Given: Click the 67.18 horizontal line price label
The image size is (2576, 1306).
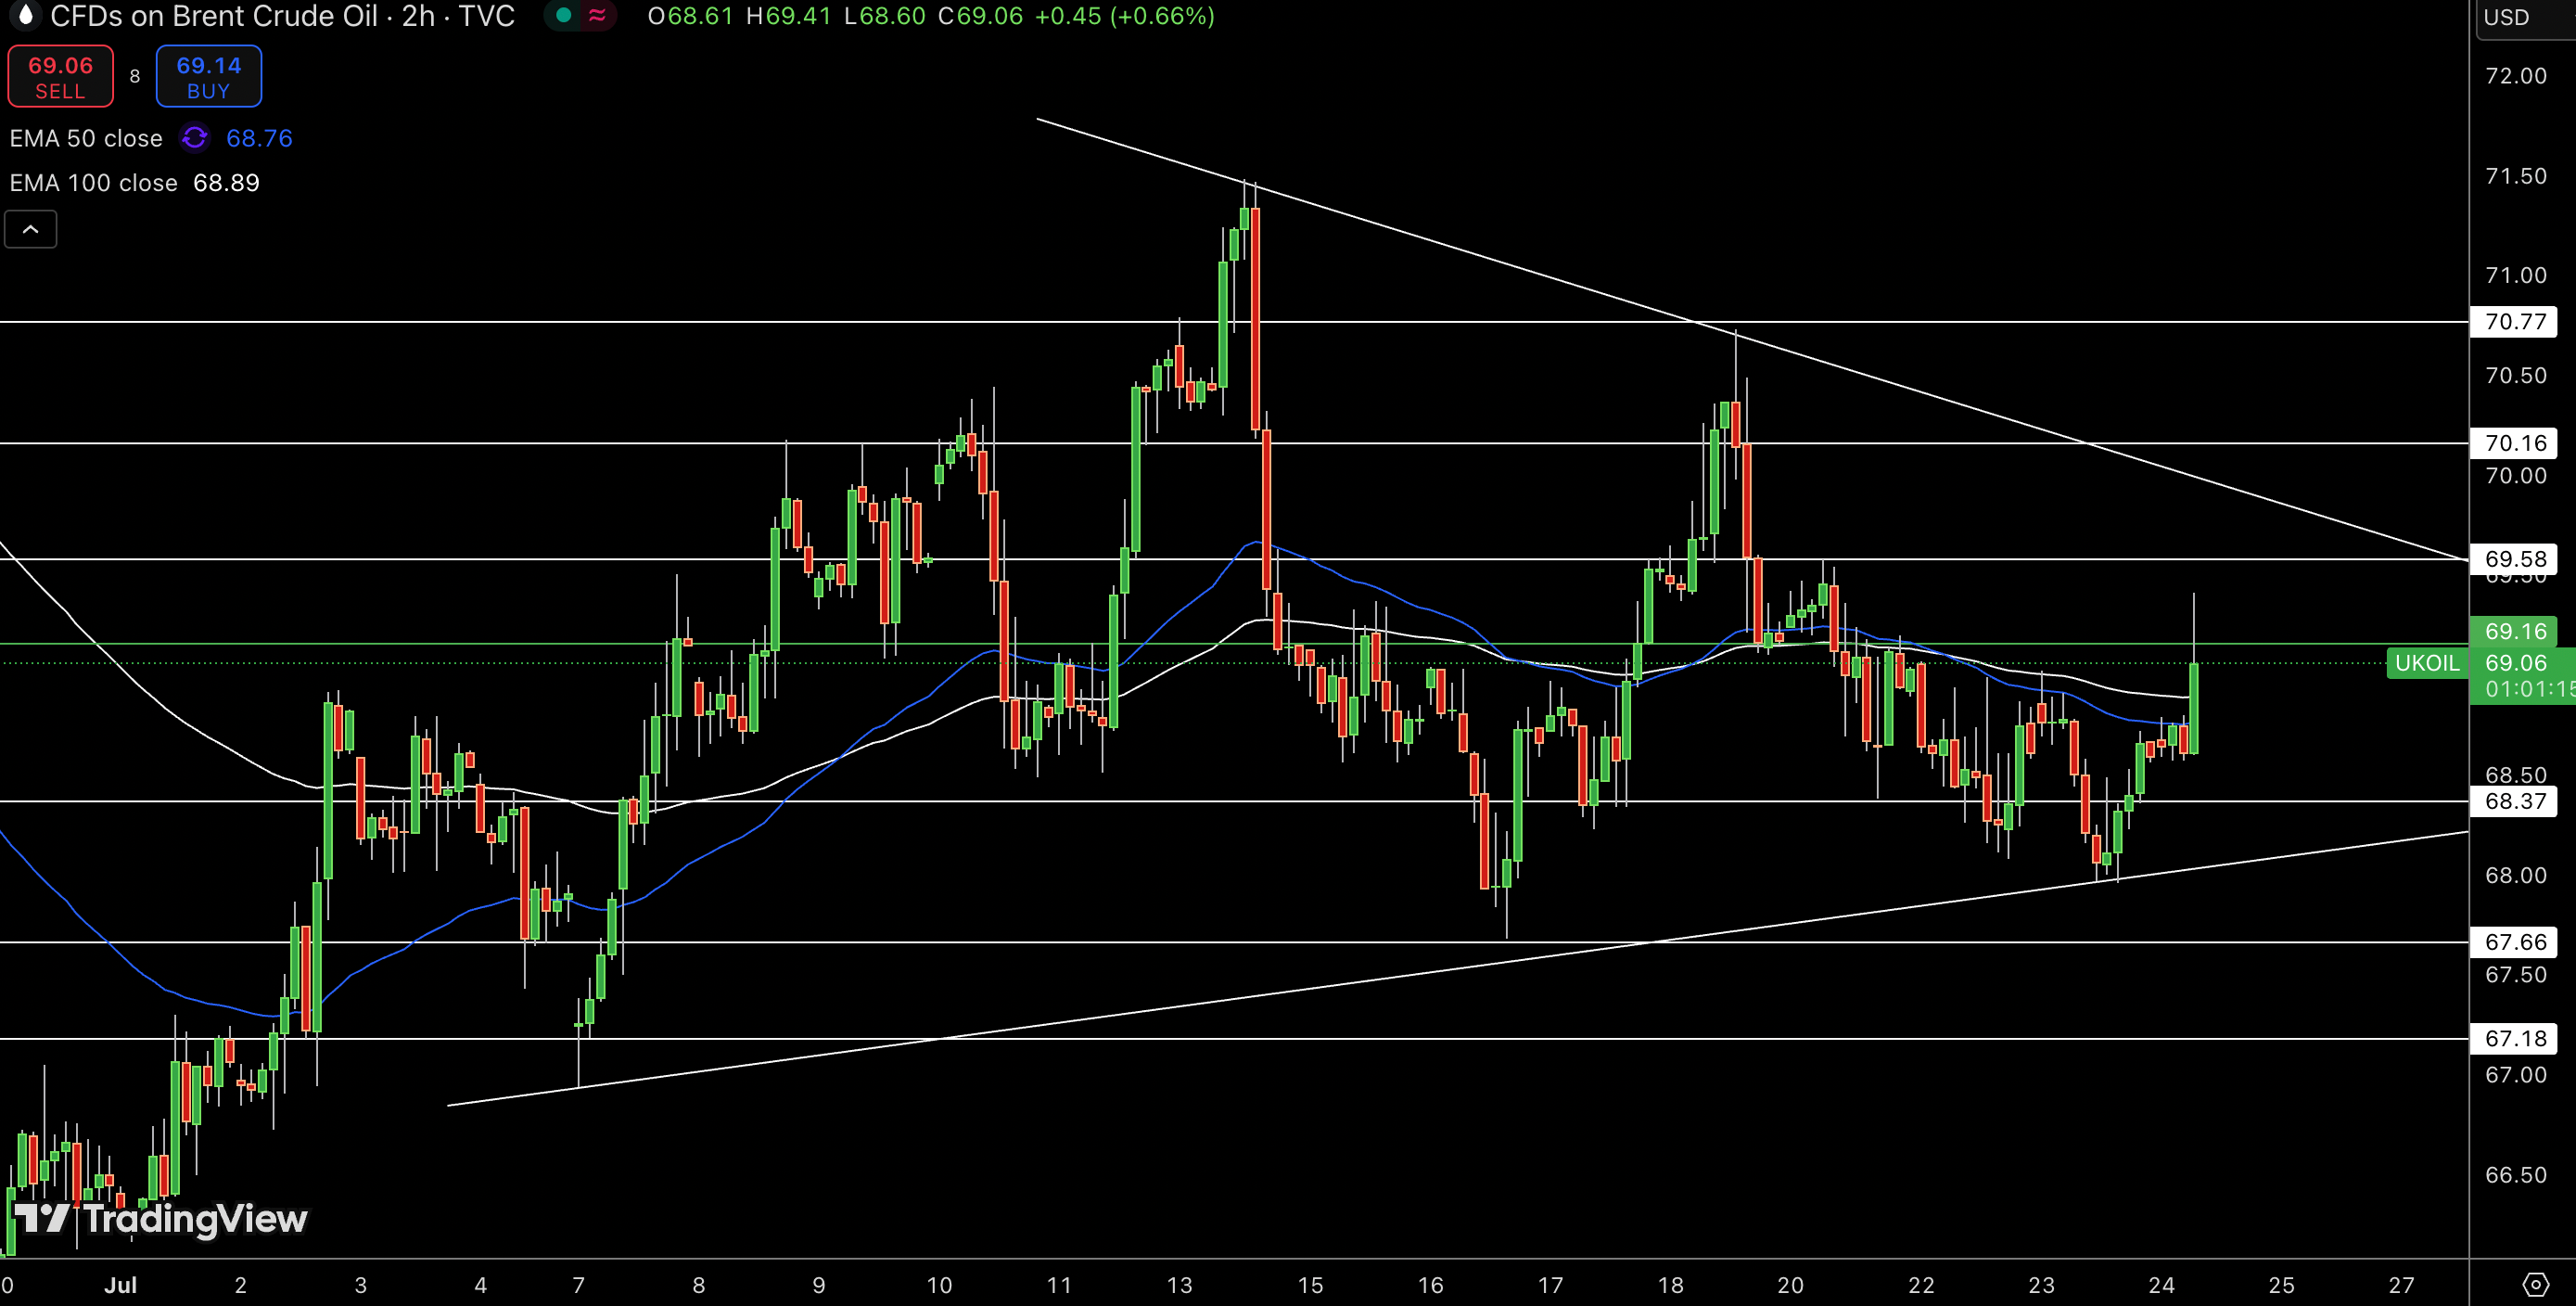Looking at the screenshot, I should click(x=2514, y=1038).
